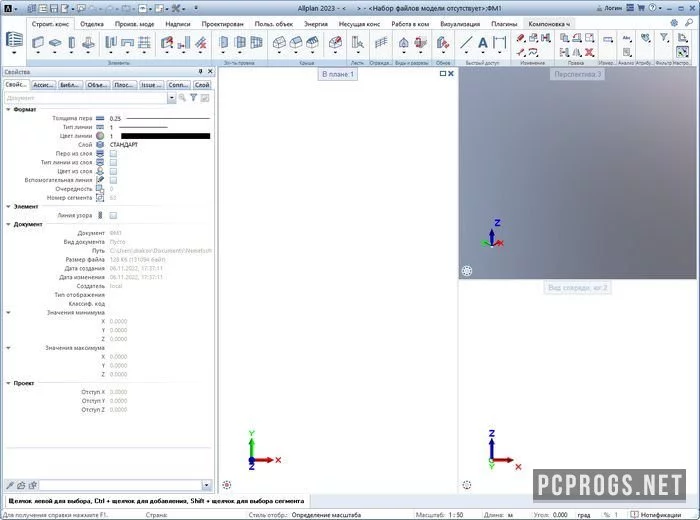Click the Roof frame tool icon

coord(279,42)
